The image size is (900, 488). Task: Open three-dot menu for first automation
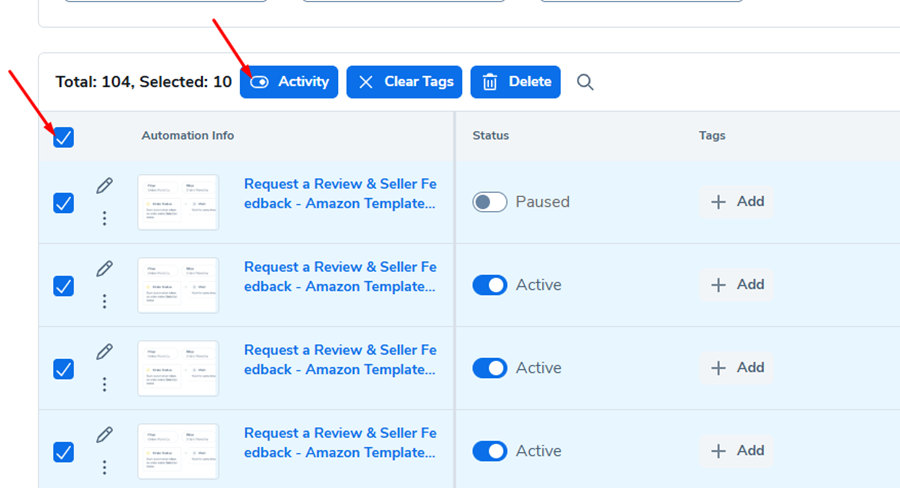coord(104,218)
